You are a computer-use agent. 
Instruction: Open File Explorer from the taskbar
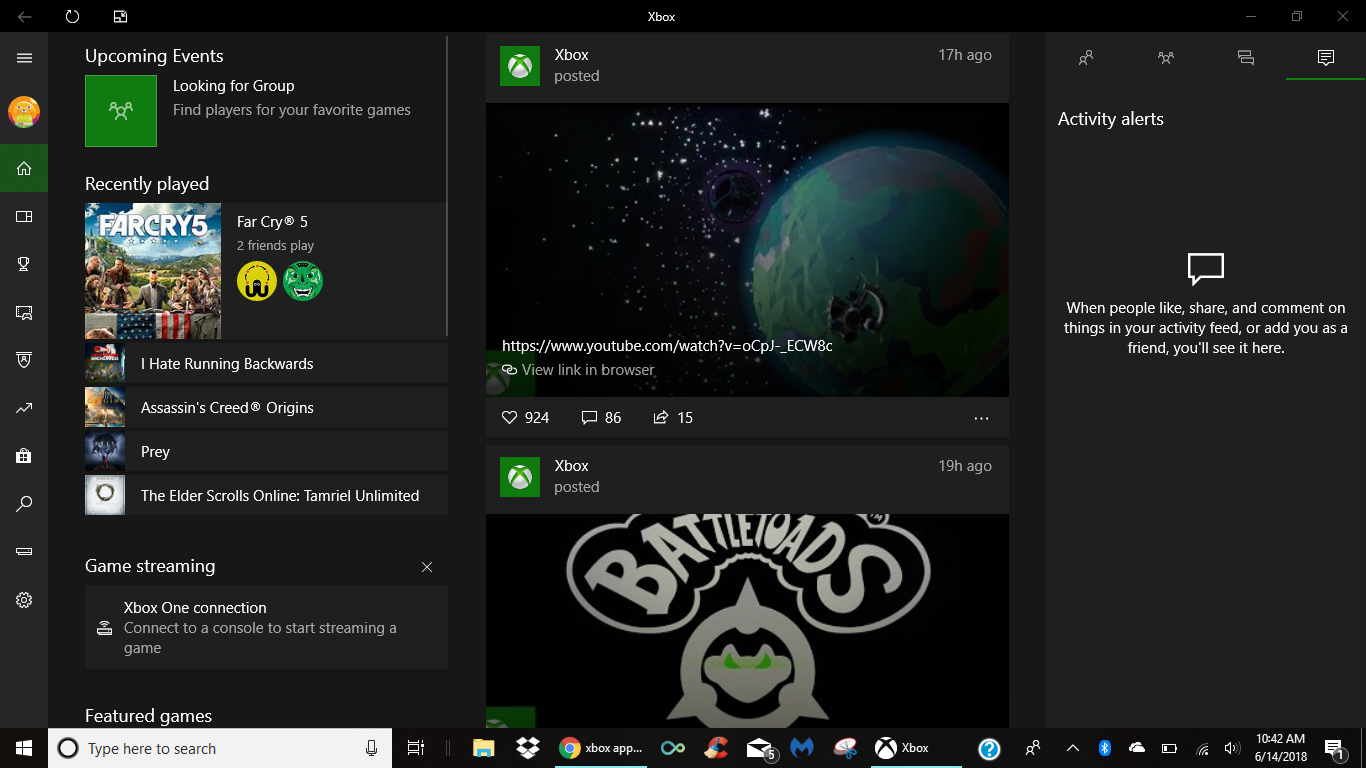pos(483,748)
